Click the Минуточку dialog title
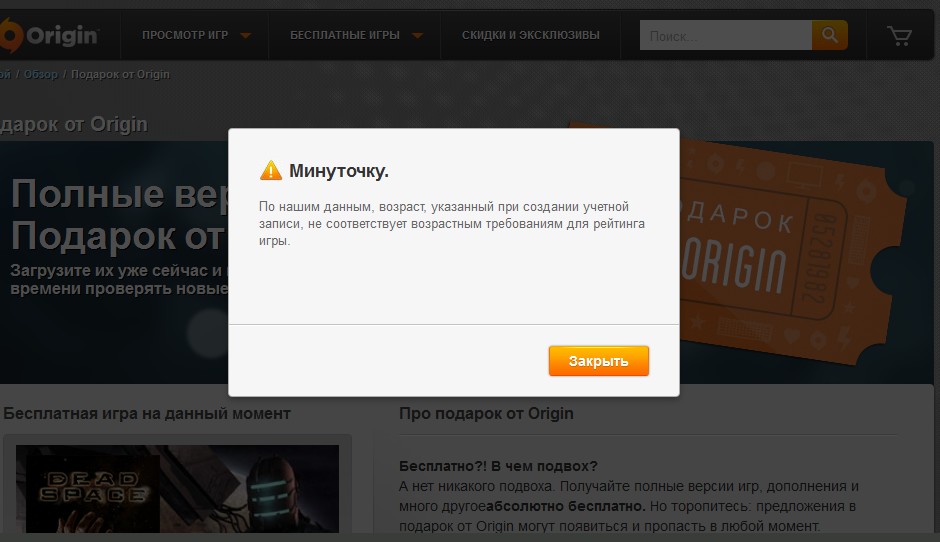 (x=338, y=171)
